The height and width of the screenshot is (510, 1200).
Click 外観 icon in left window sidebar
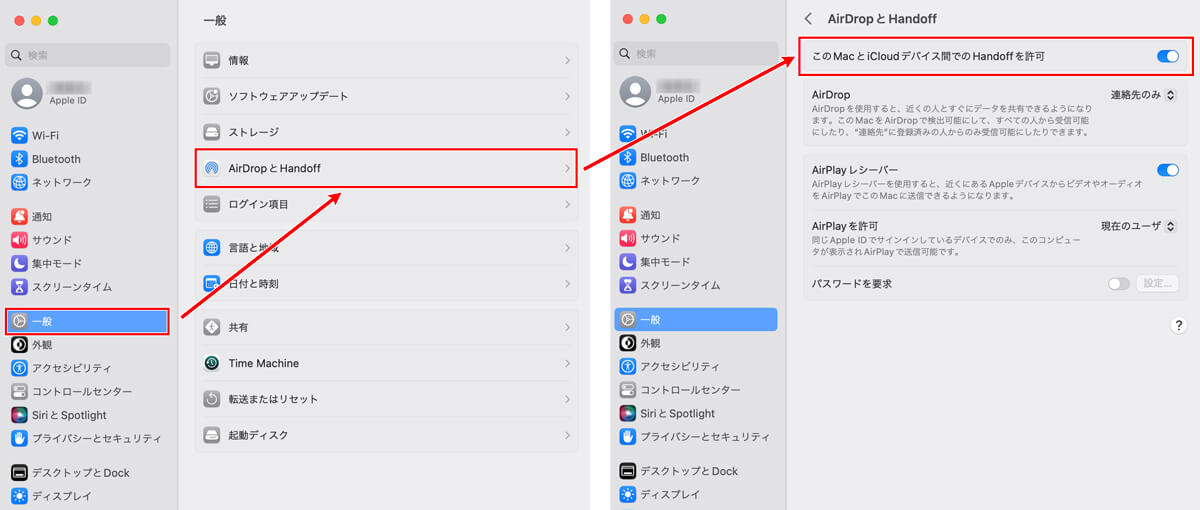click(x=19, y=344)
